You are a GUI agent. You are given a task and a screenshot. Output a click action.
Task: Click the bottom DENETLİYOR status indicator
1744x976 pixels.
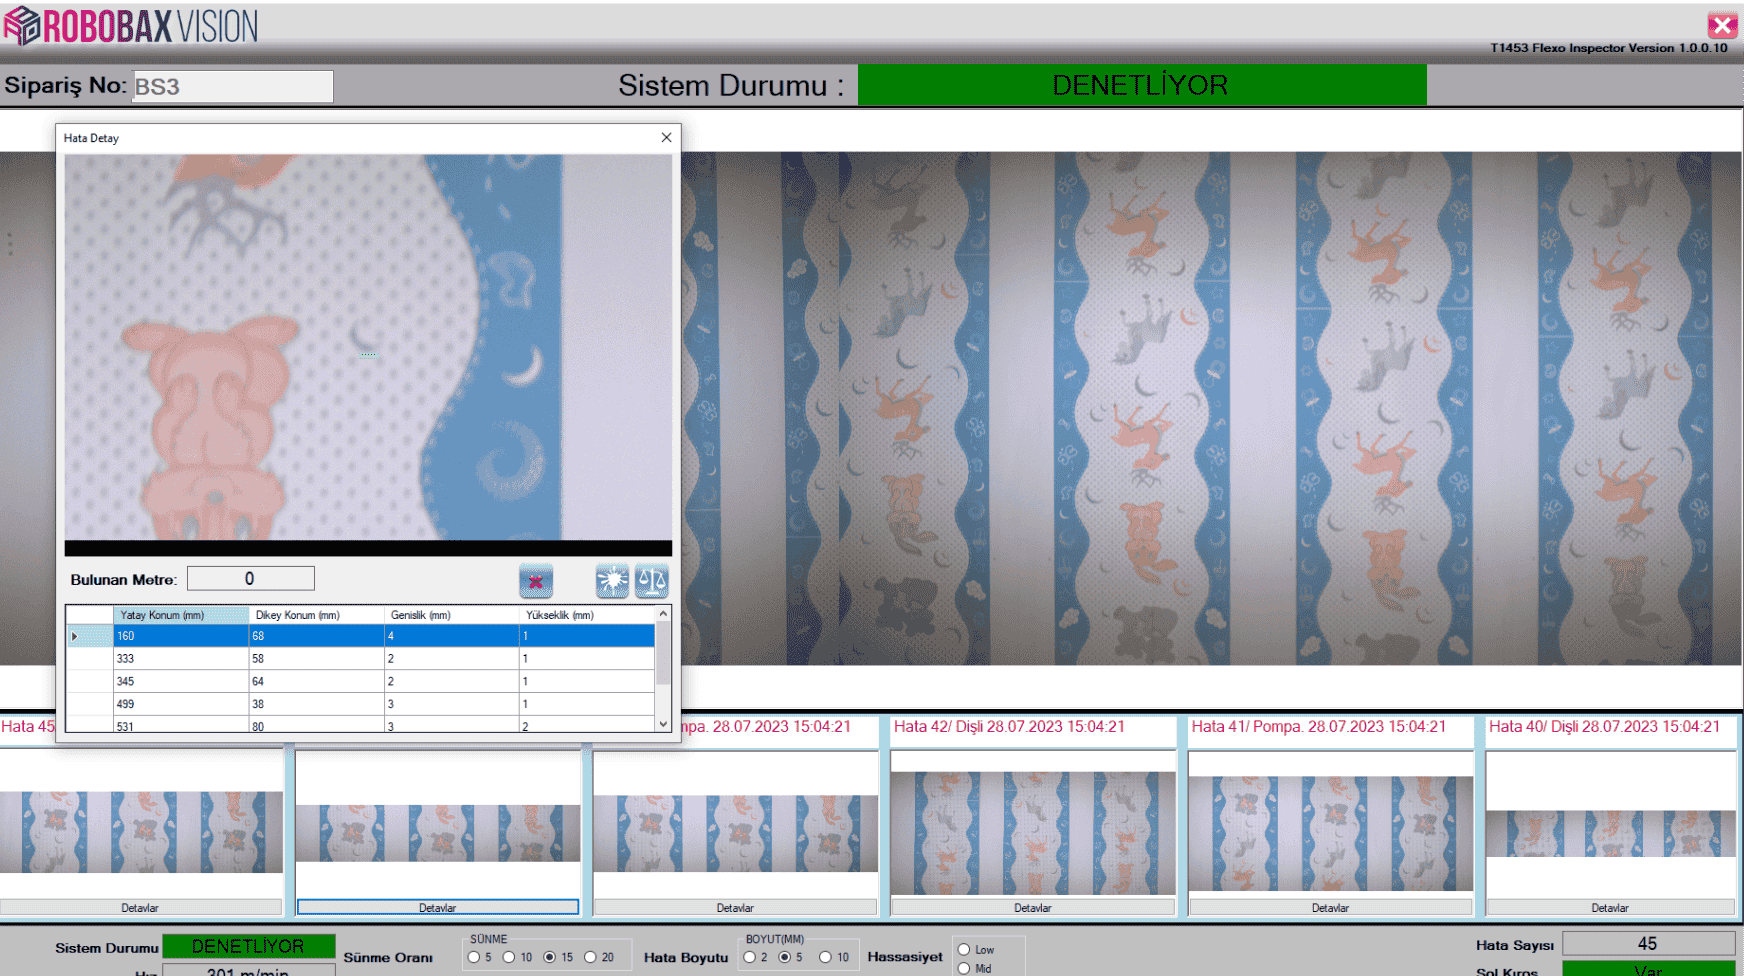(248, 946)
